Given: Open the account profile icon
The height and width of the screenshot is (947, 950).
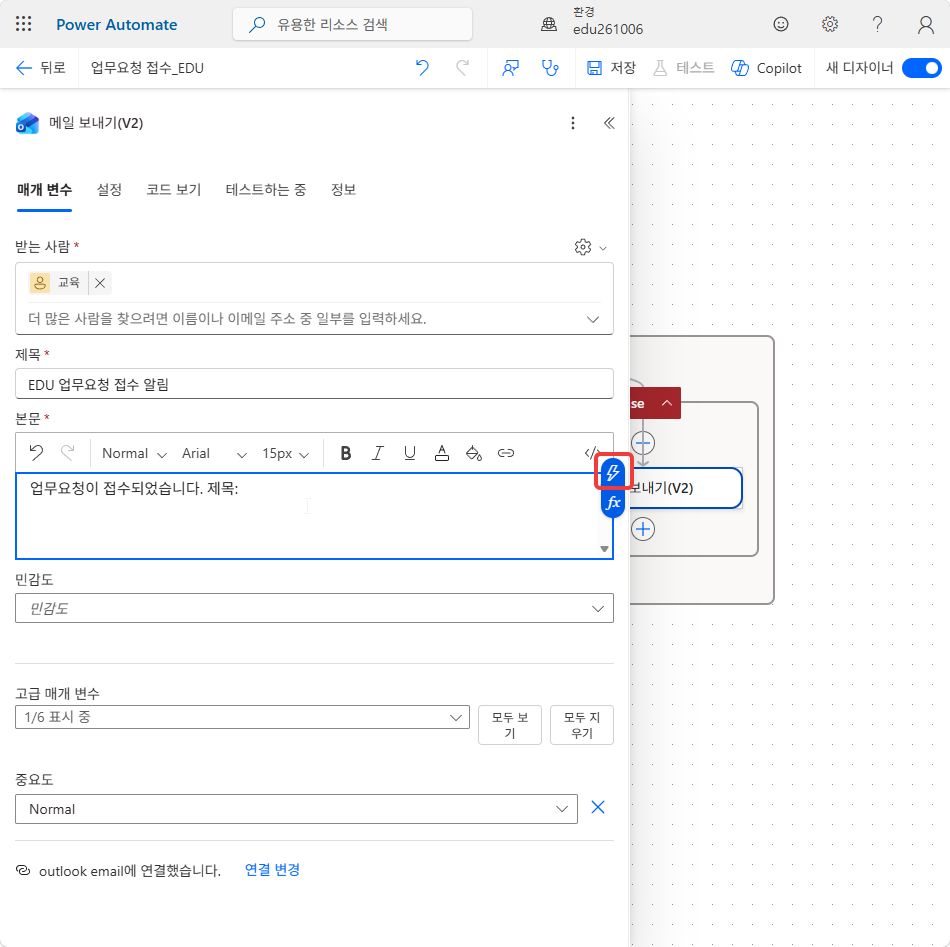Looking at the screenshot, I should (x=925, y=24).
